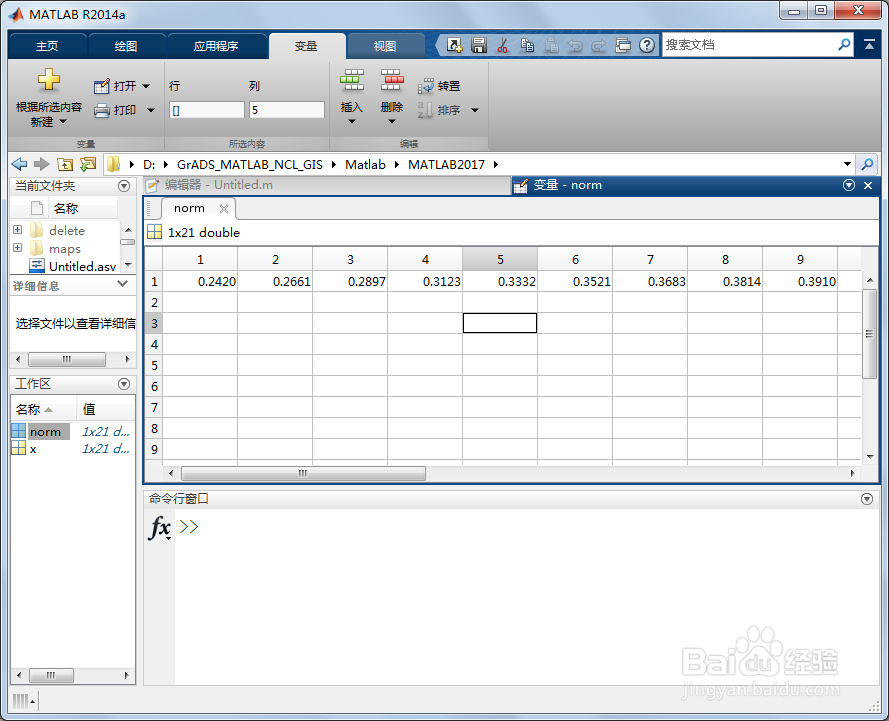The height and width of the screenshot is (721, 889).
Task: Click cell containing 0.3910
Action: point(800,281)
